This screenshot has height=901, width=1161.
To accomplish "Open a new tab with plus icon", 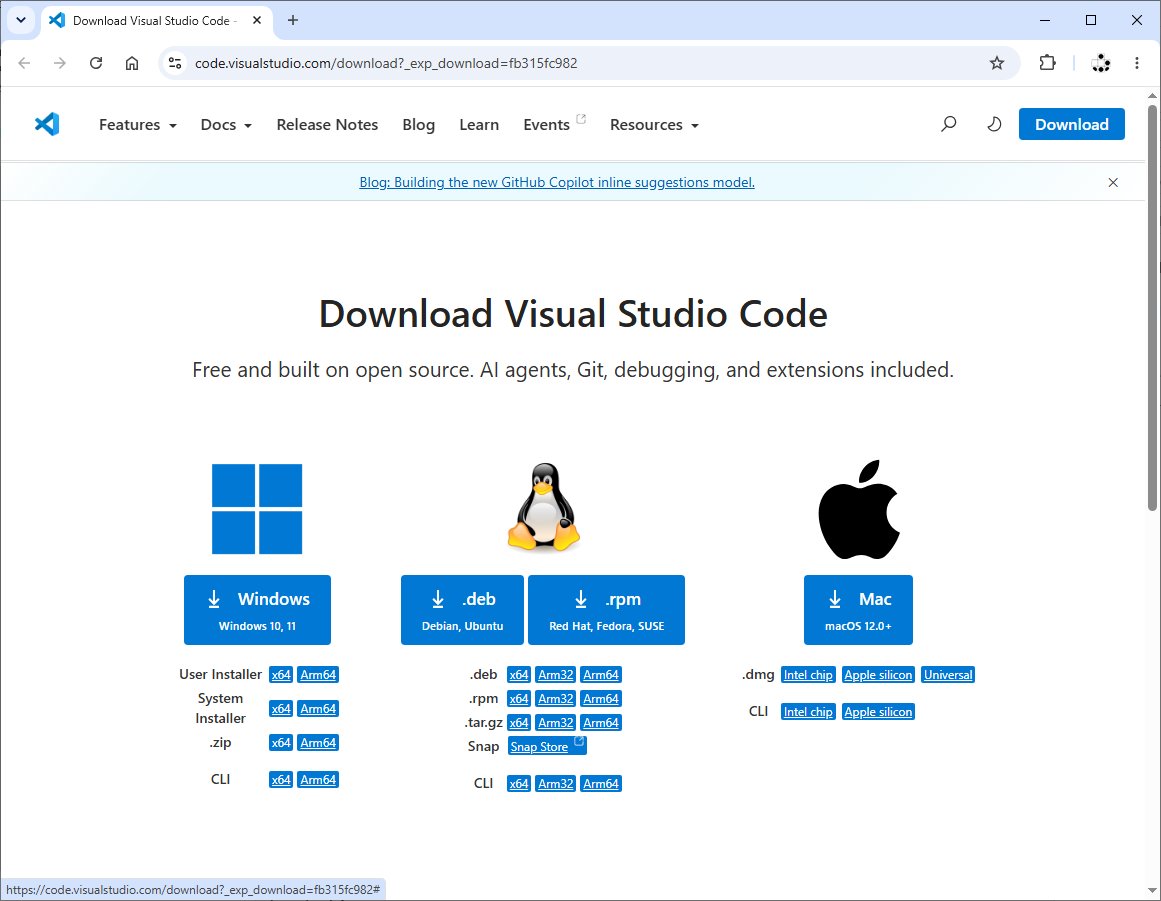I will (x=292, y=21).
